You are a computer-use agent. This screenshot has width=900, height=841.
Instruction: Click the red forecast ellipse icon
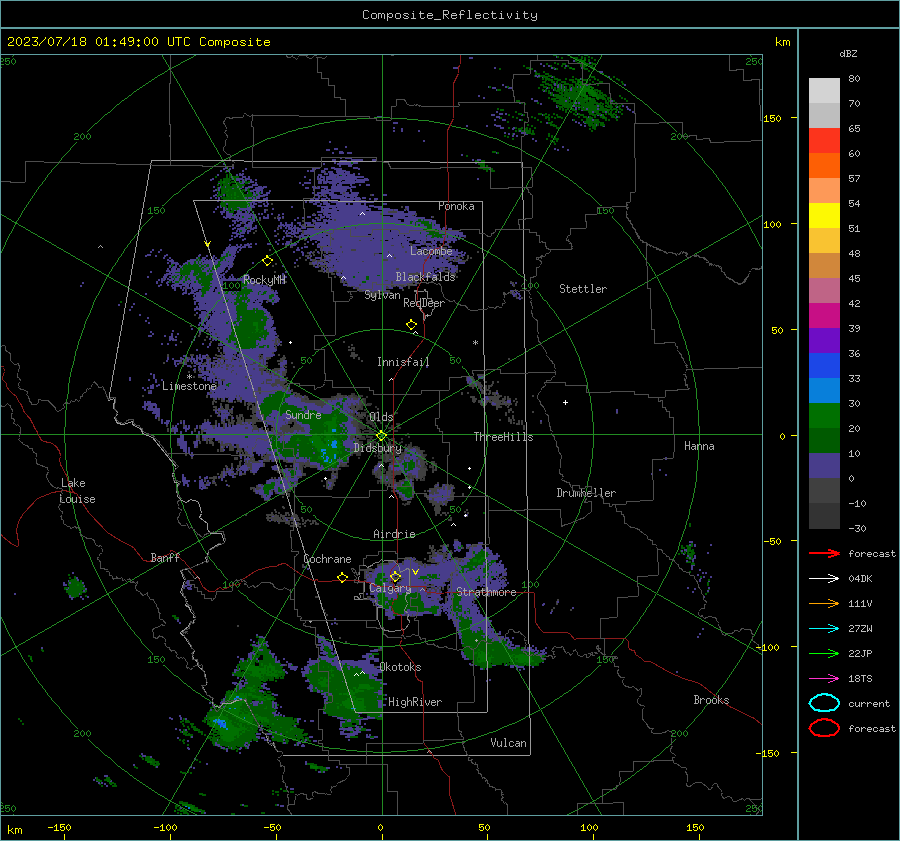[824, 728]
